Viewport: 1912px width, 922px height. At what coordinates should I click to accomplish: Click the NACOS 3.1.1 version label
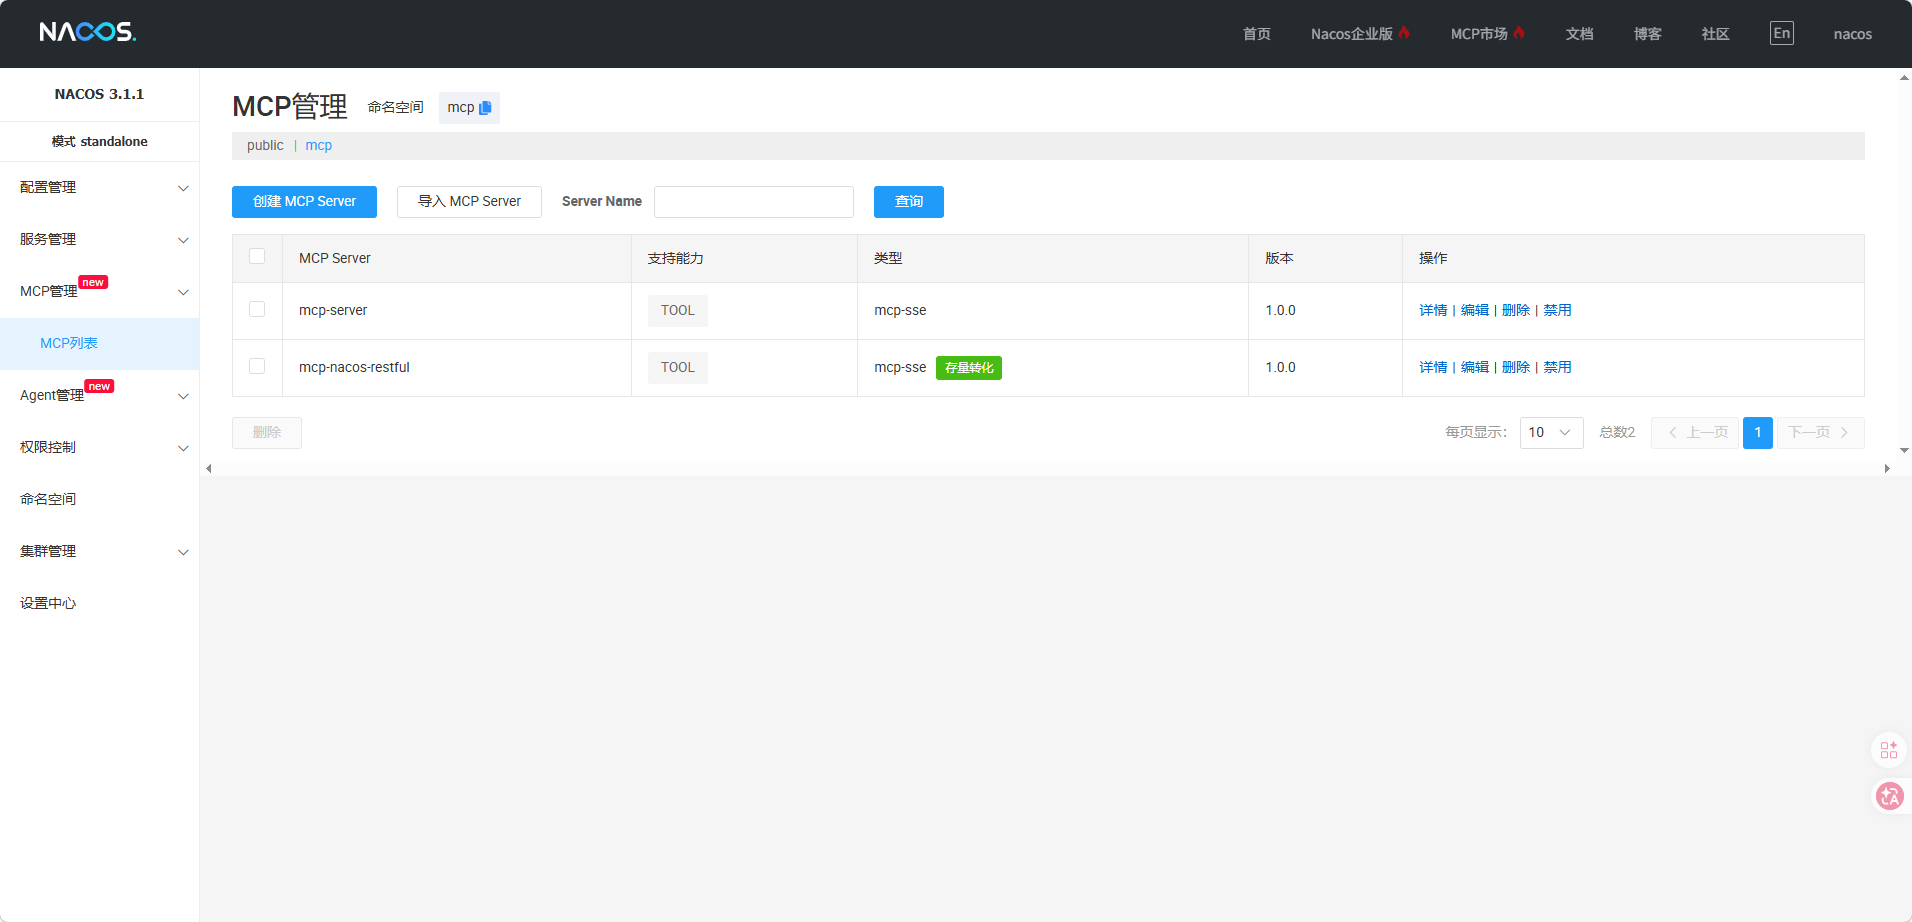pos(99,94)
